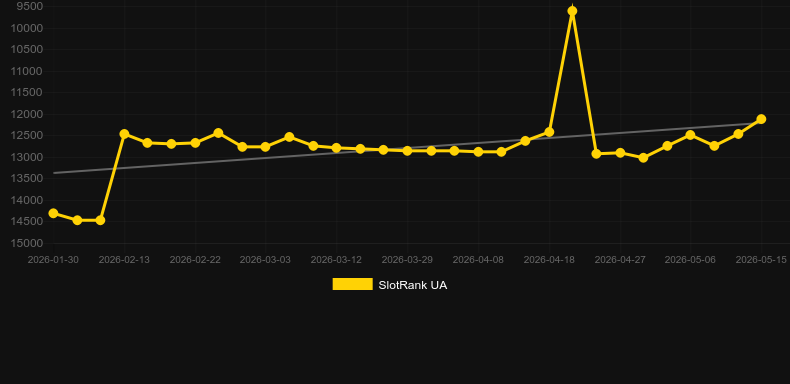Image resolution: width=790 pixels, height=384 pixels.
Task: Click the 11000 y-axis label
Action: coord(27,71)
